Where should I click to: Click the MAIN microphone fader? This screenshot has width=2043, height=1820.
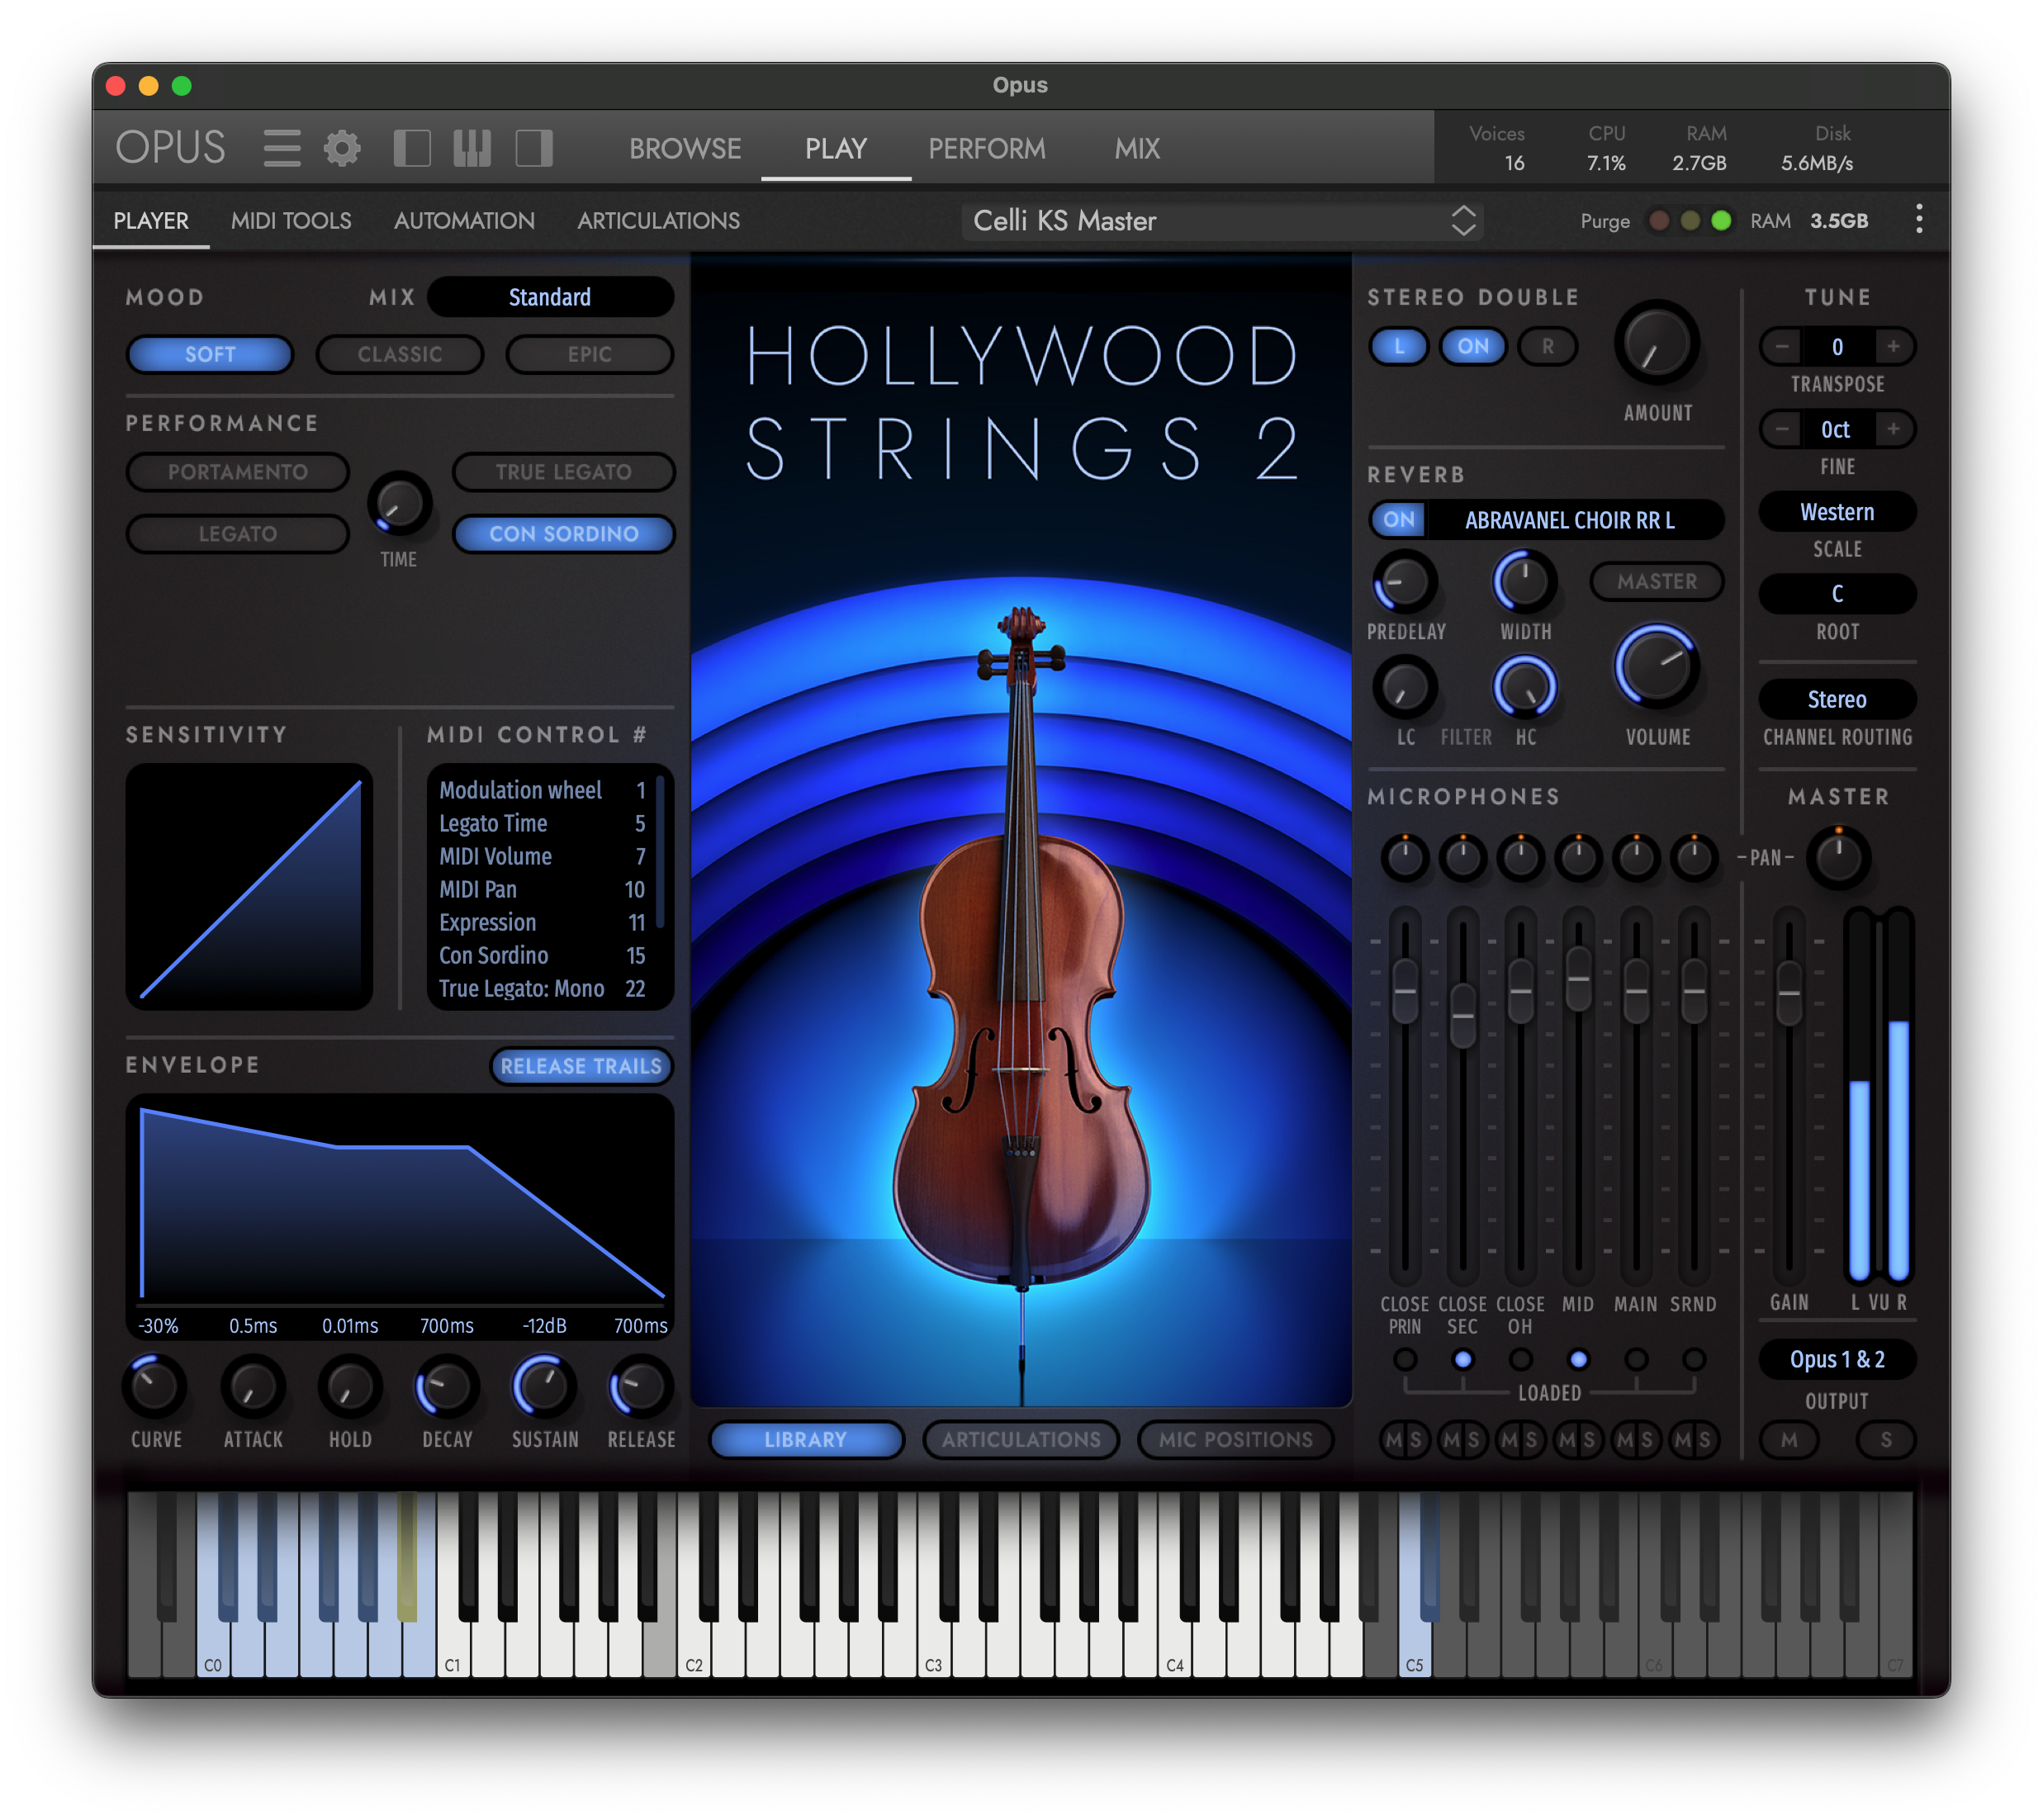pyautogui.click(x=1635, y=991)
